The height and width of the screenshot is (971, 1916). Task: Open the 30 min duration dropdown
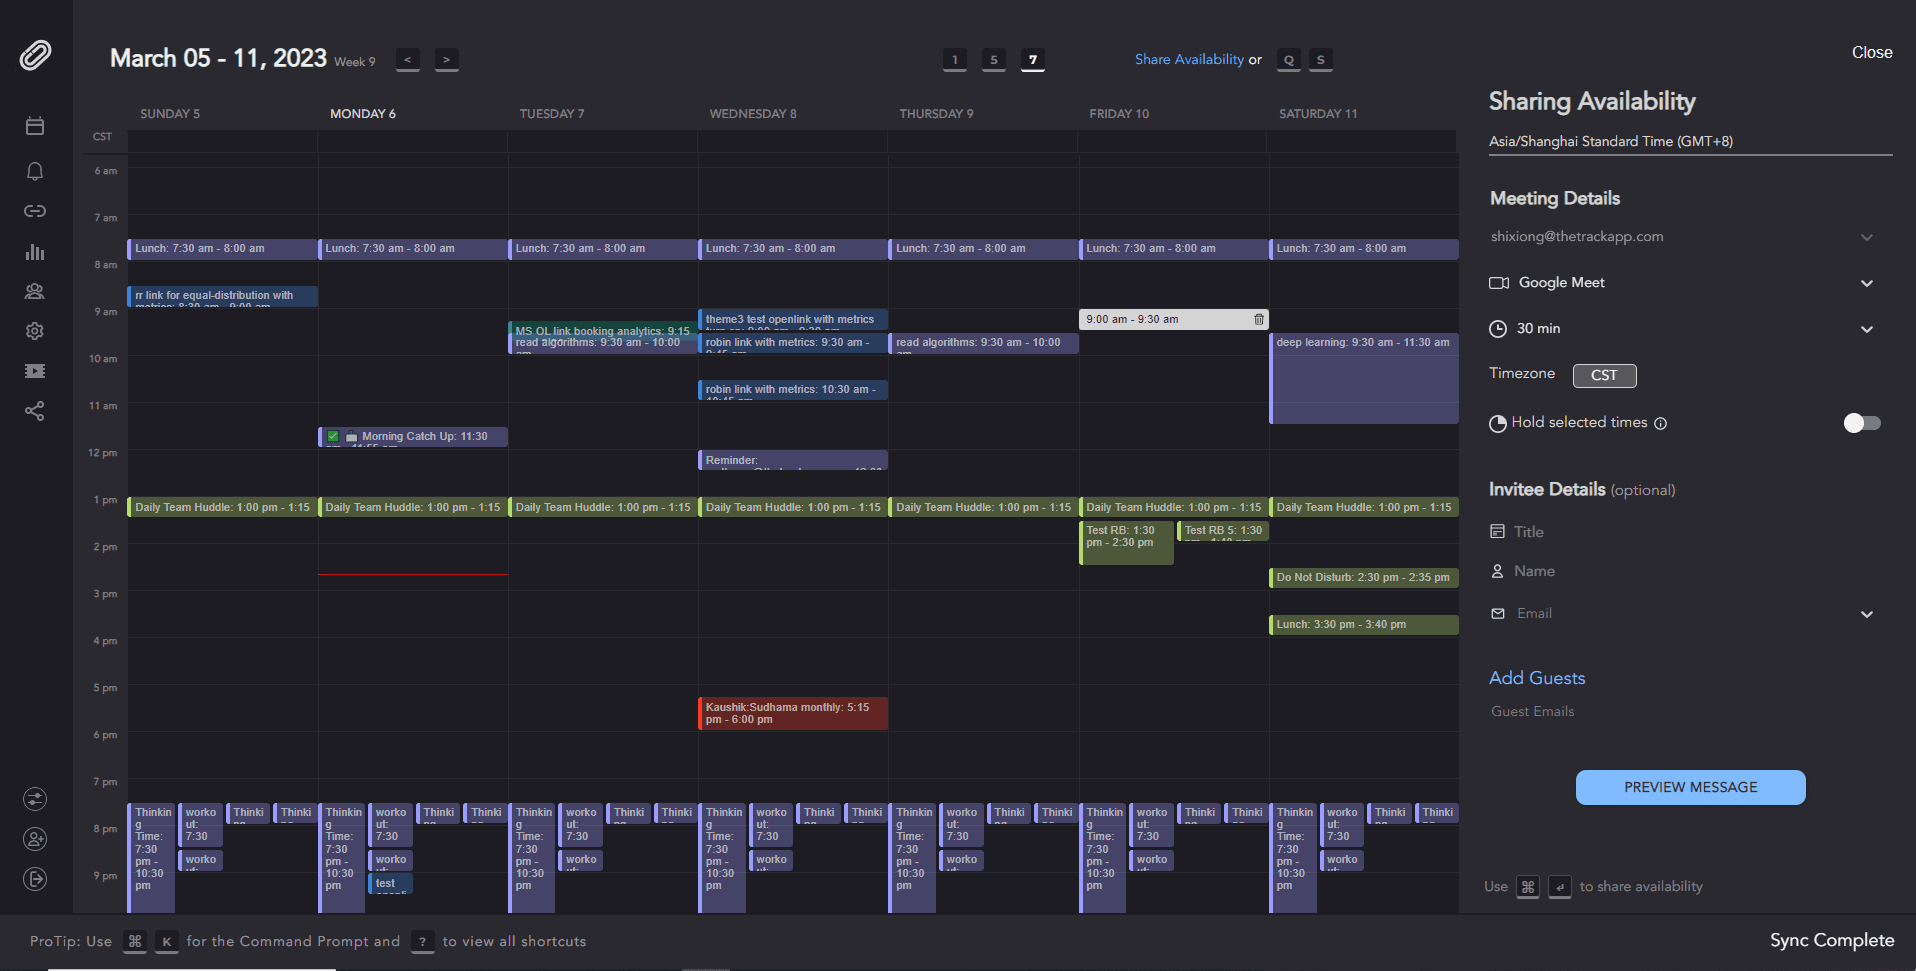[1866, 329]
